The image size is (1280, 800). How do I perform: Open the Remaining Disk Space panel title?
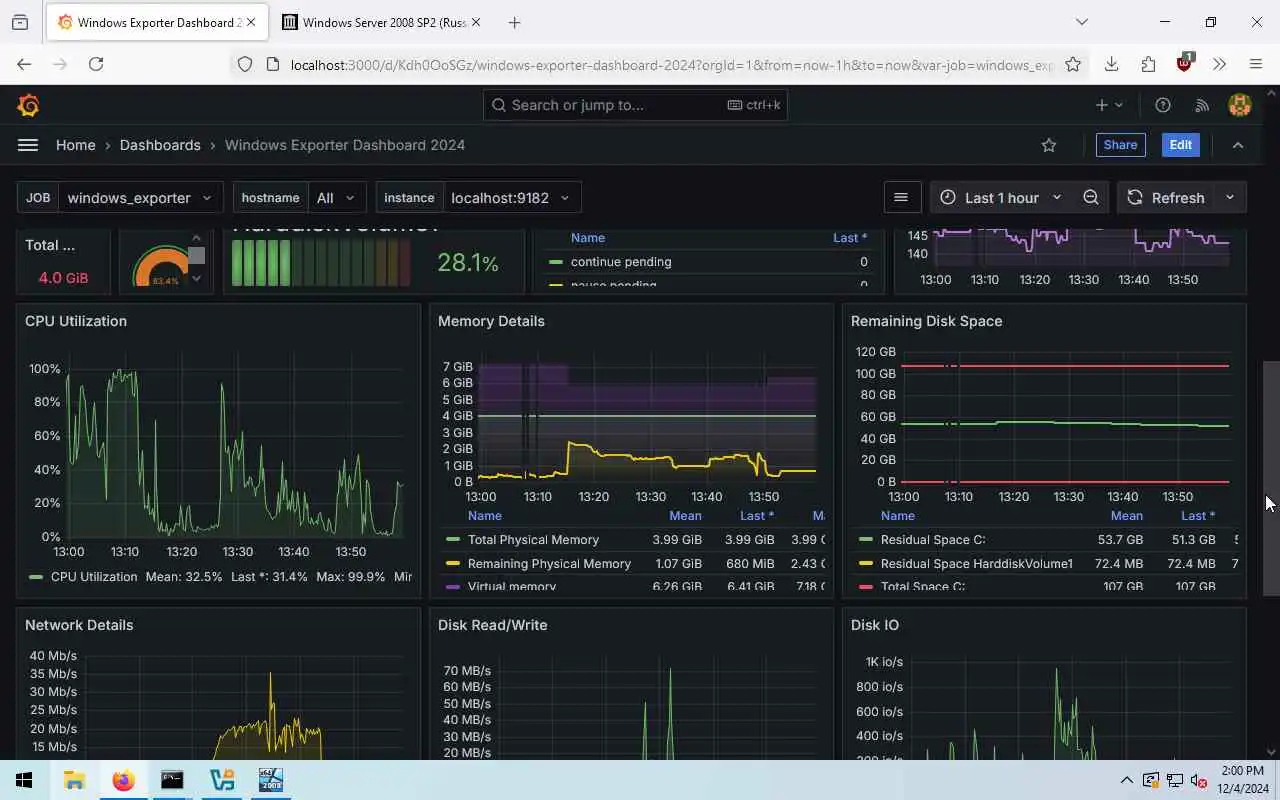point(926,321)
